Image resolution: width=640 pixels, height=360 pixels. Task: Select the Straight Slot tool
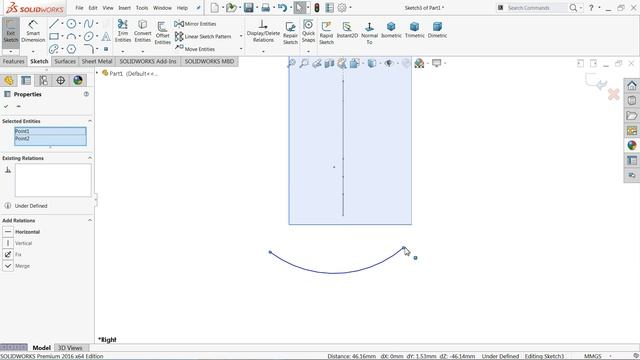click(53, 49)
